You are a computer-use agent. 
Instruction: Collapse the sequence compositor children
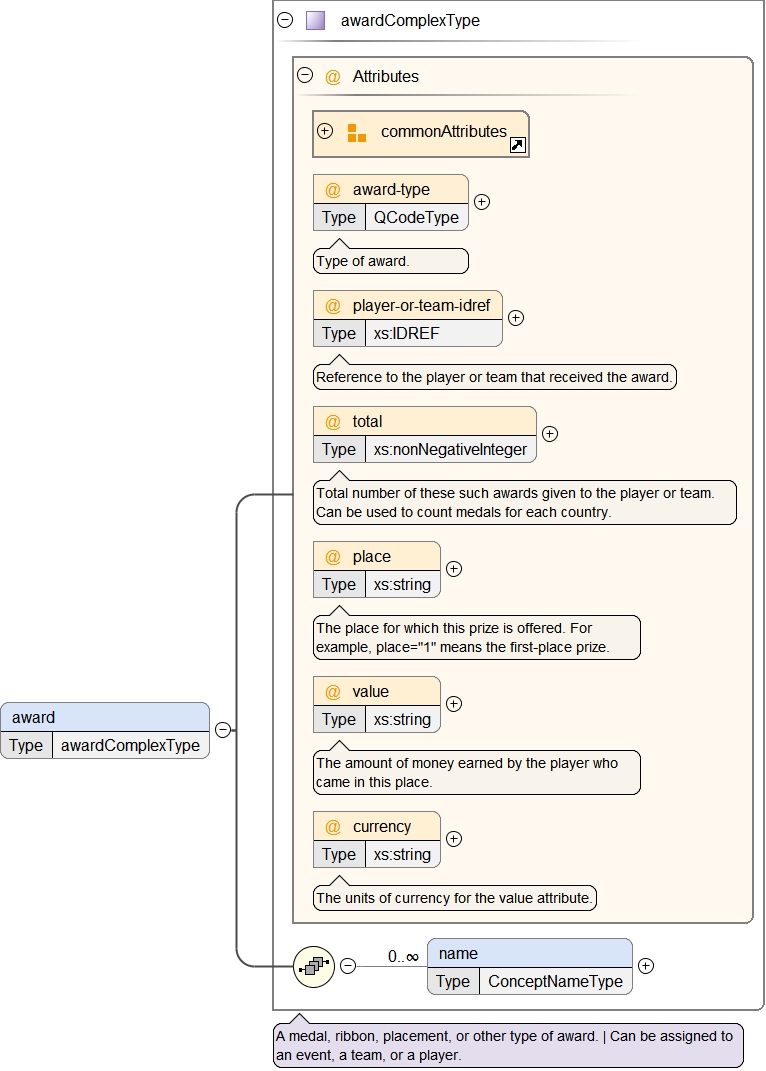(x=347, y=966)
